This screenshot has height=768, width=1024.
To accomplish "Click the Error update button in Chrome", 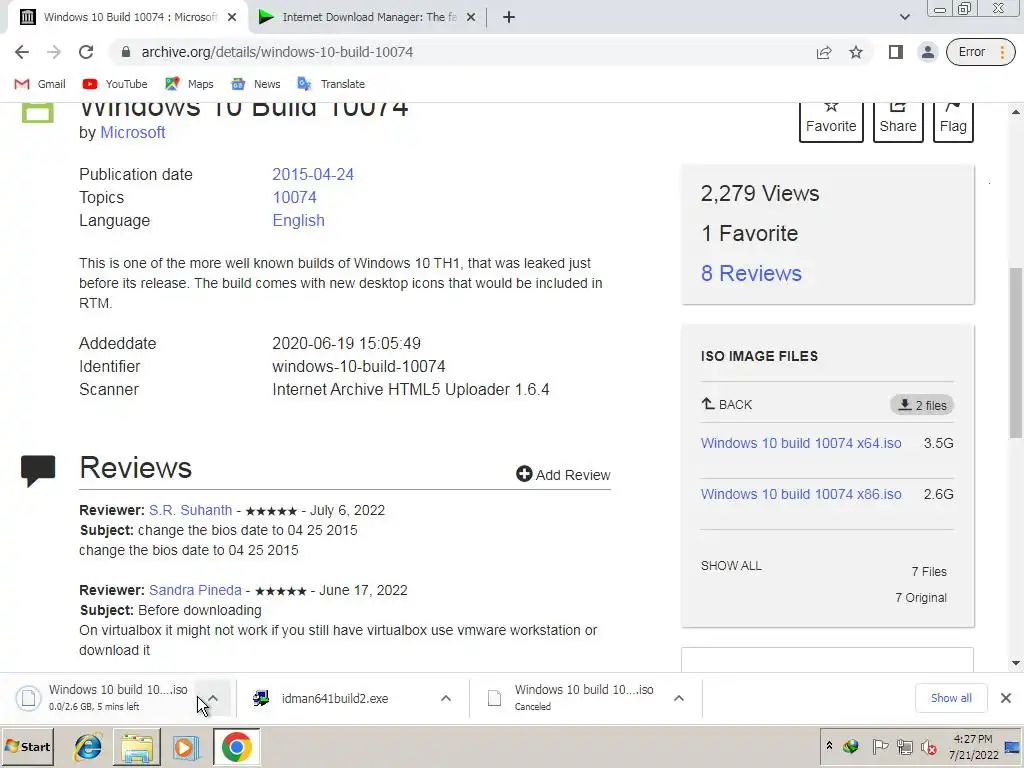I will (980, 52).
